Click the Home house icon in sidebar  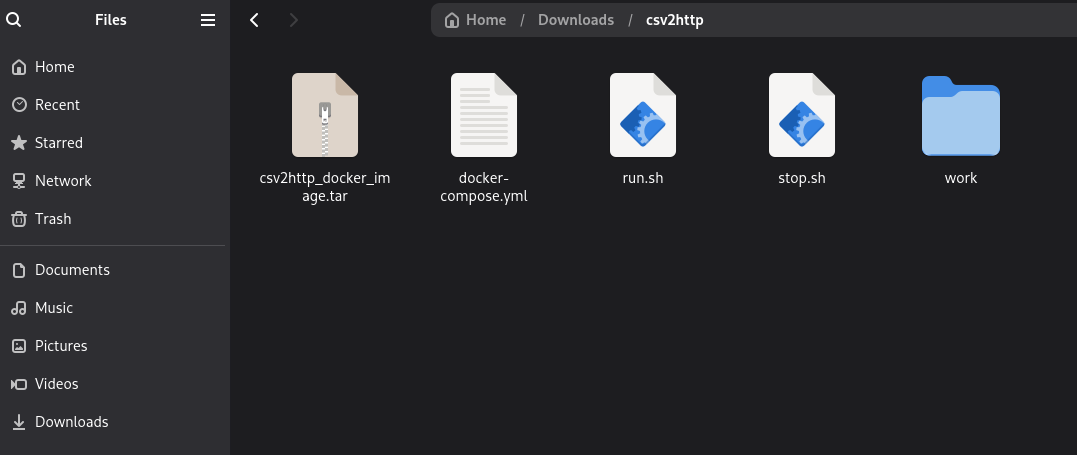coord(19,67)
